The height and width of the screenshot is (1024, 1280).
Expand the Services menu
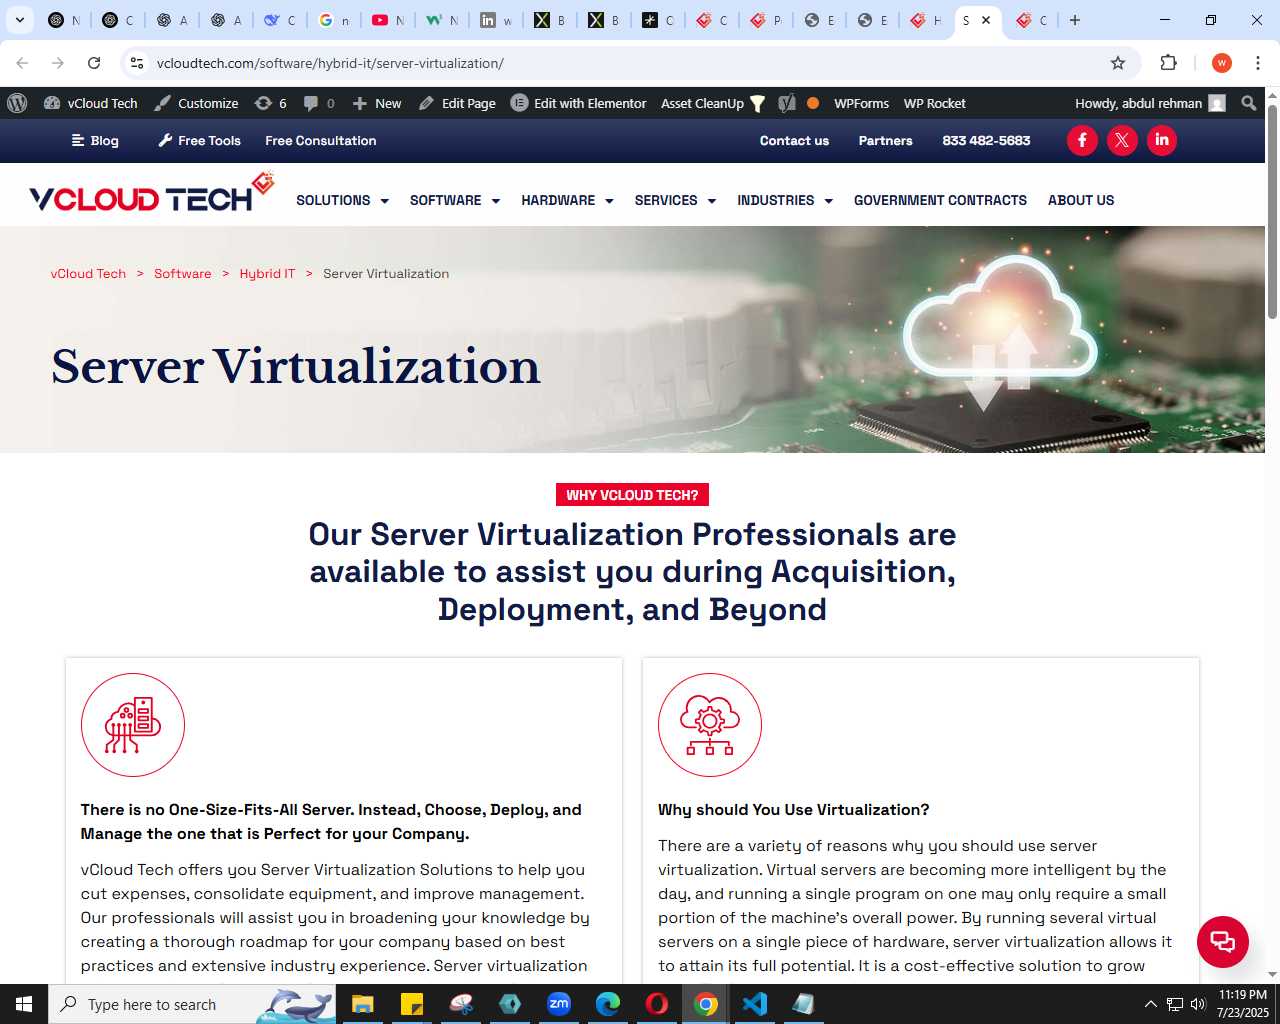pos(675,200)
